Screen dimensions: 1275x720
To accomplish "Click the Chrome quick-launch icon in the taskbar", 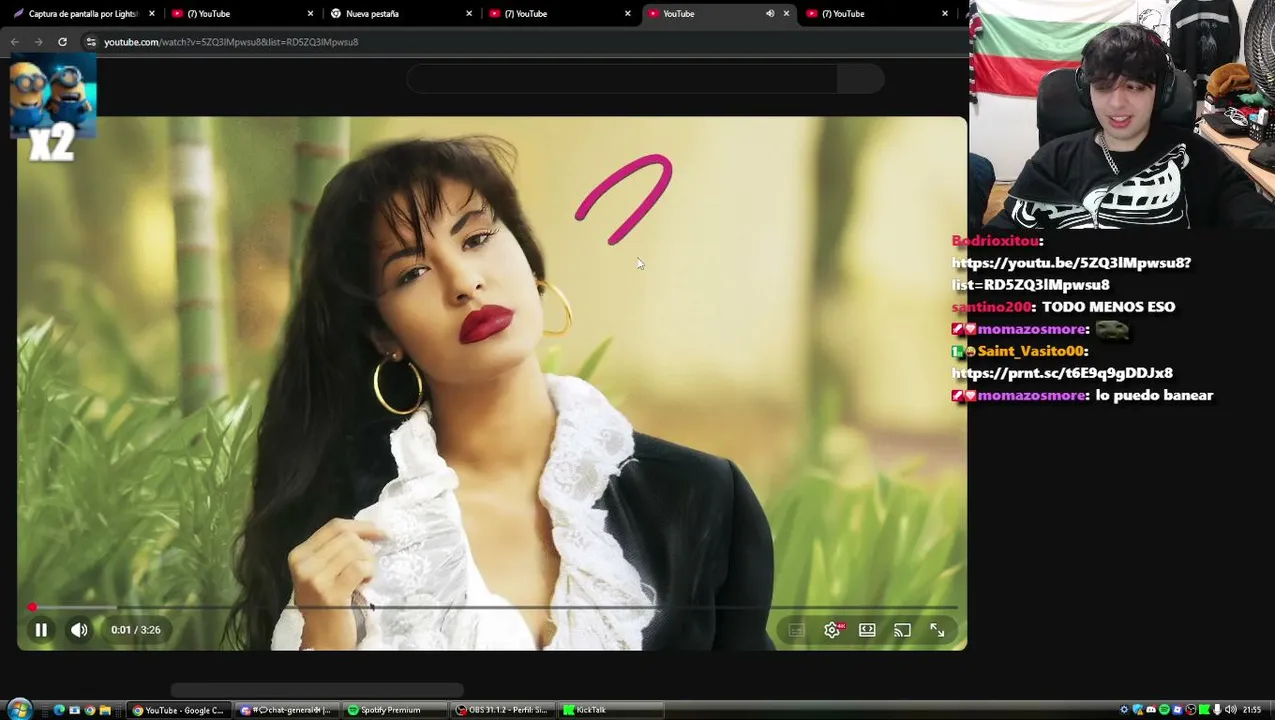I will click(89, 710).
